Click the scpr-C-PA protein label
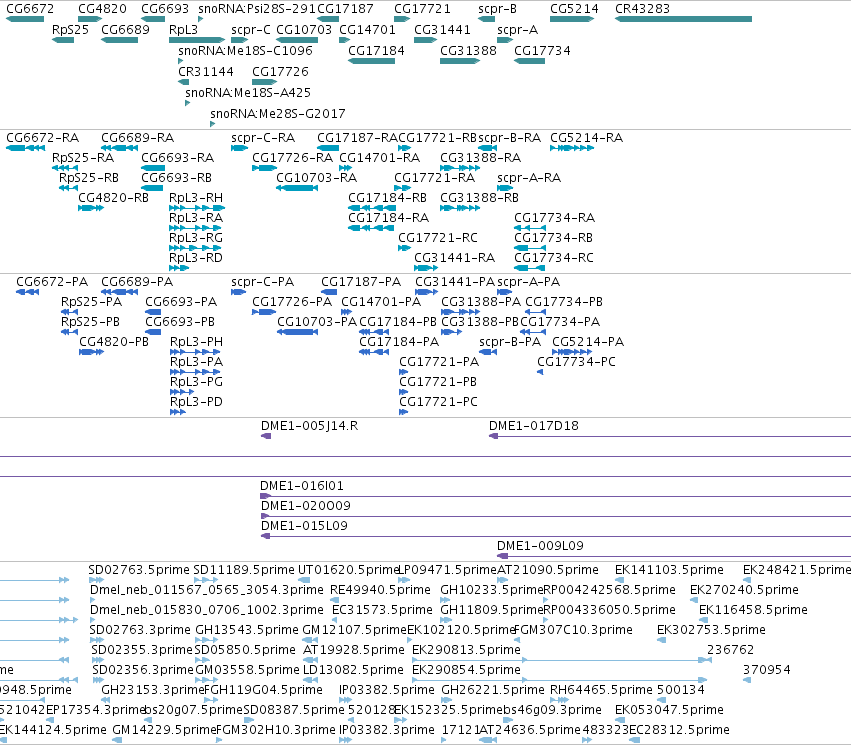Image resolution: width=851 pixels, height=745 pixels. pyautogui.click(x=263, y=282)
